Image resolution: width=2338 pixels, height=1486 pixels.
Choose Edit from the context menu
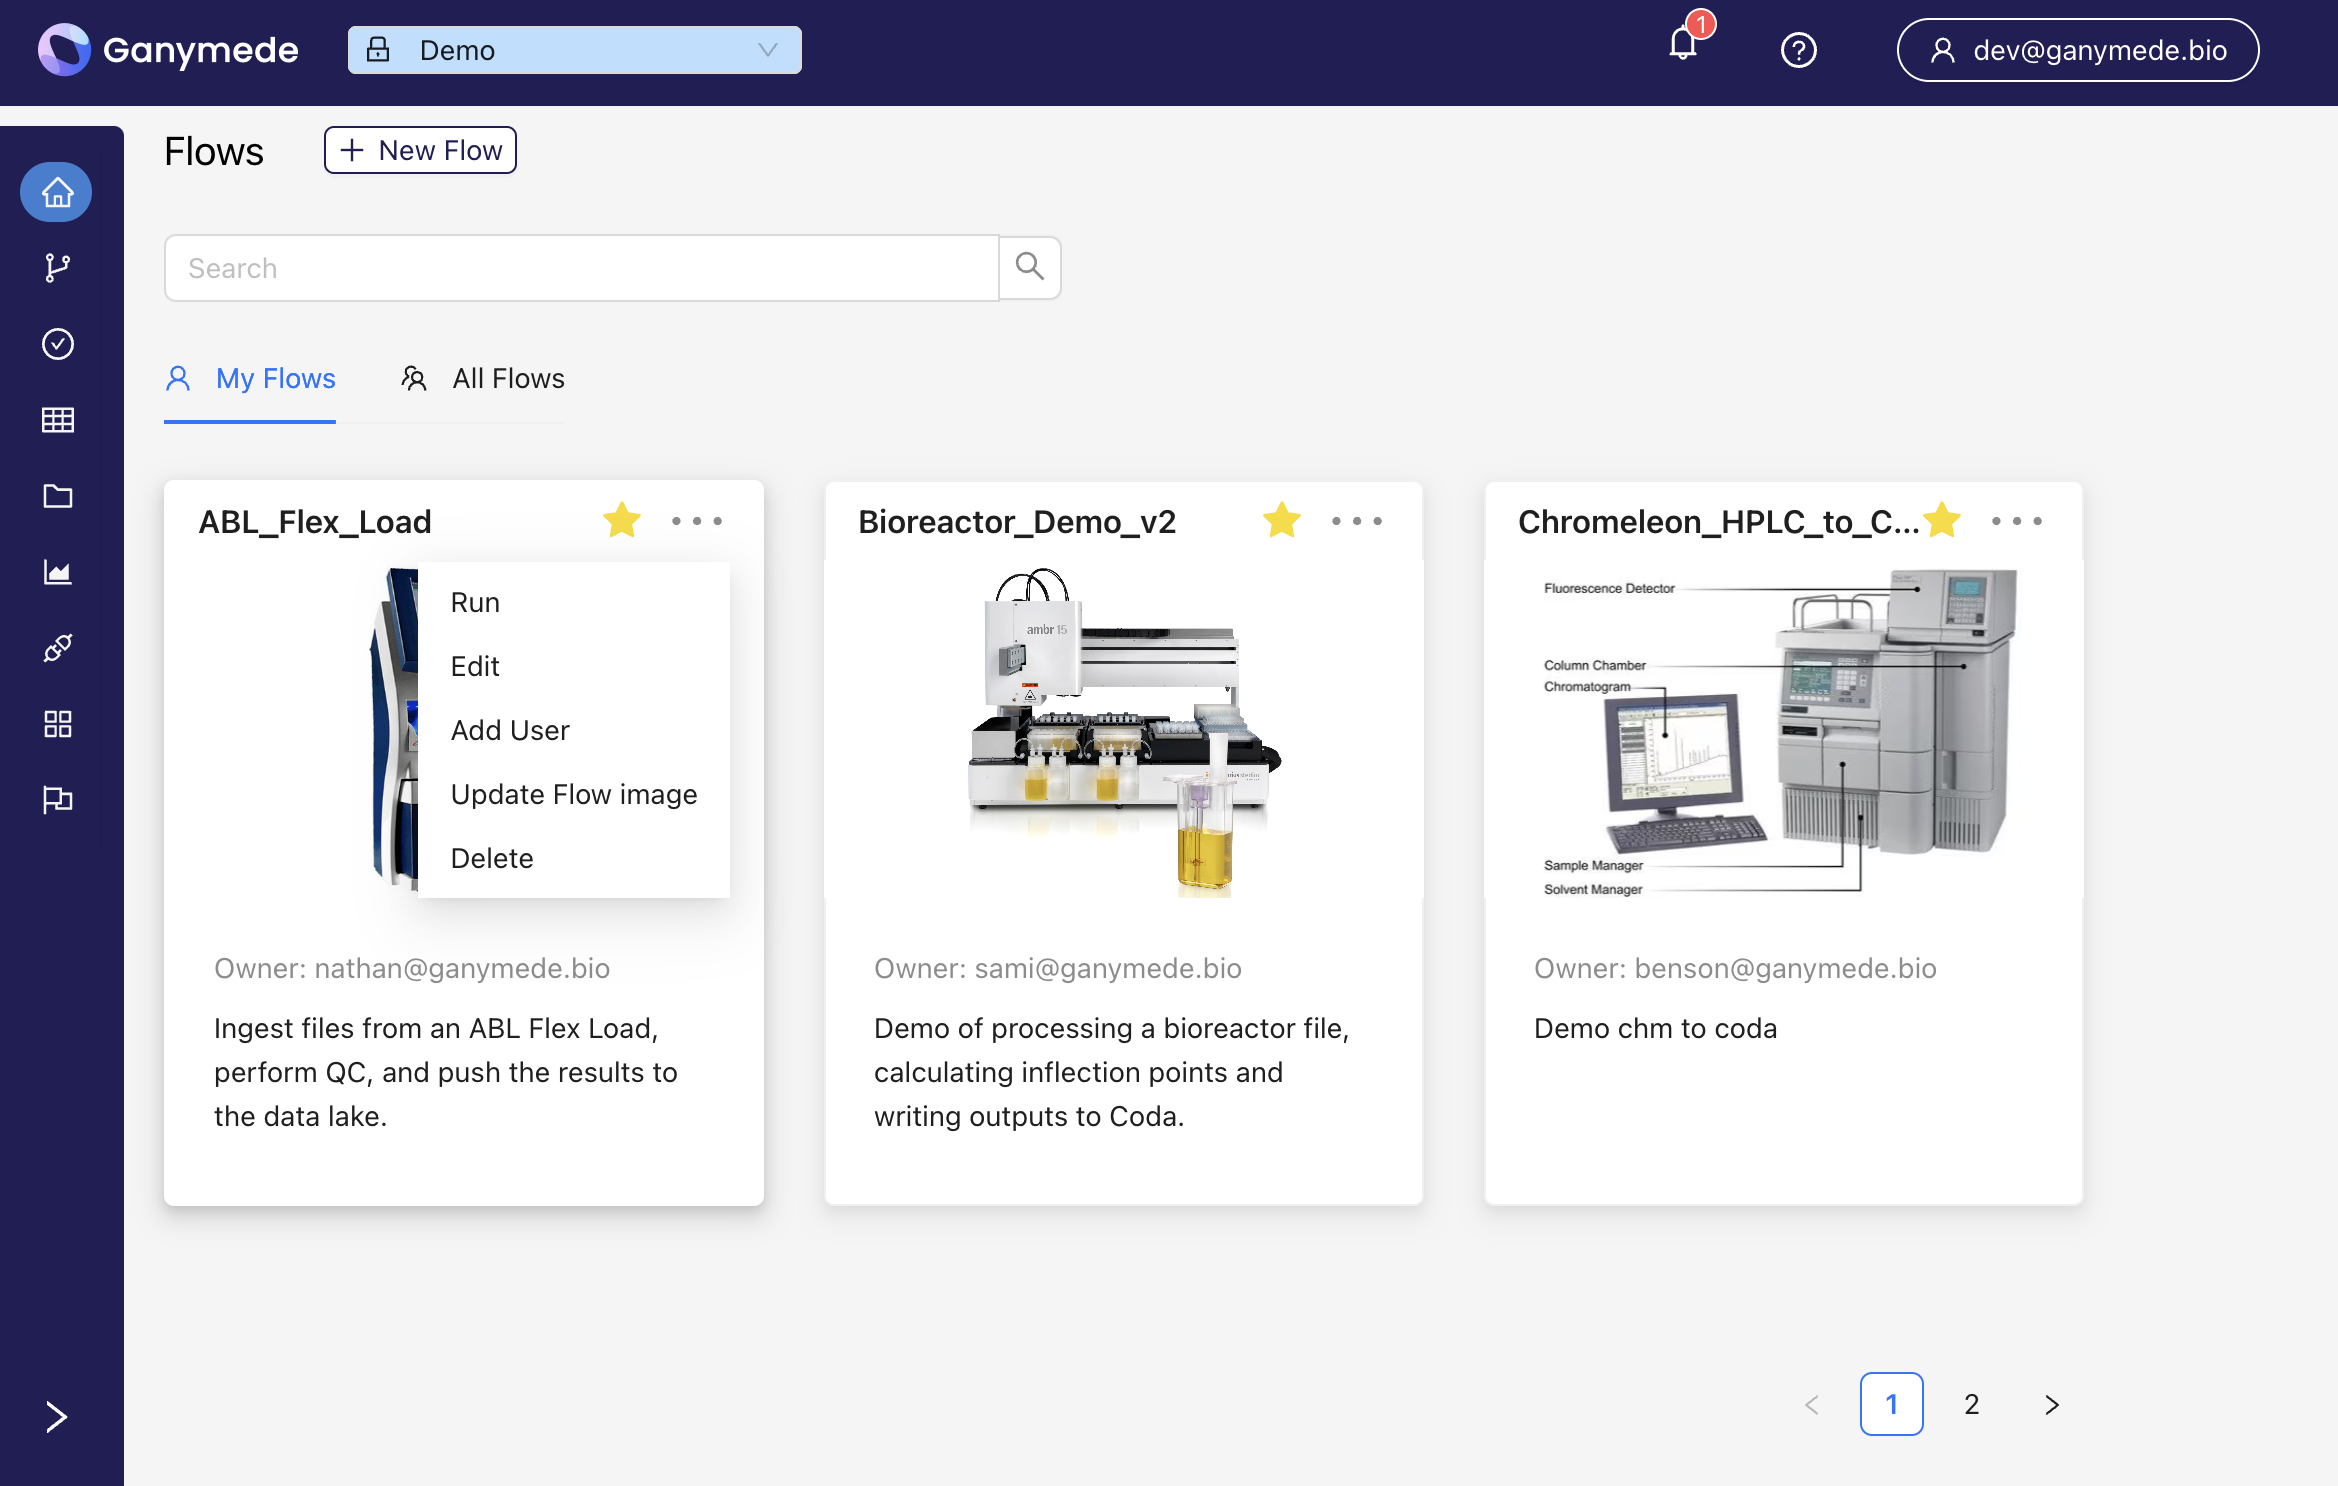574,666
